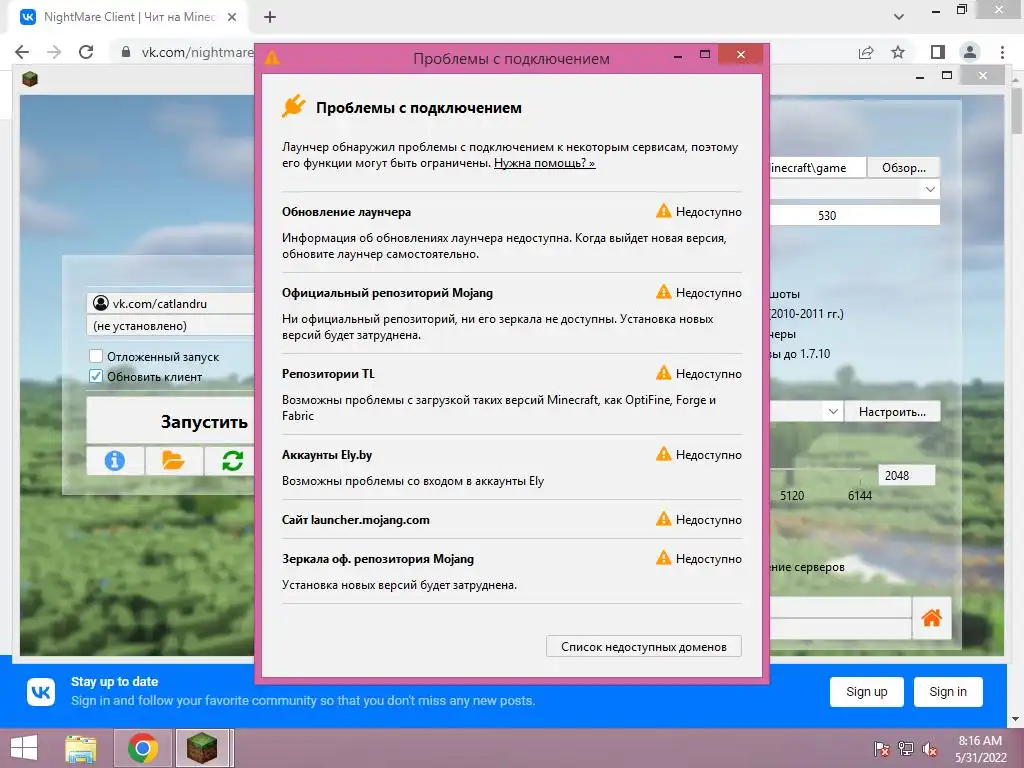Click warning icon next to Обновление лаунчера
1024x768 pixels.
tap(664, 211)
